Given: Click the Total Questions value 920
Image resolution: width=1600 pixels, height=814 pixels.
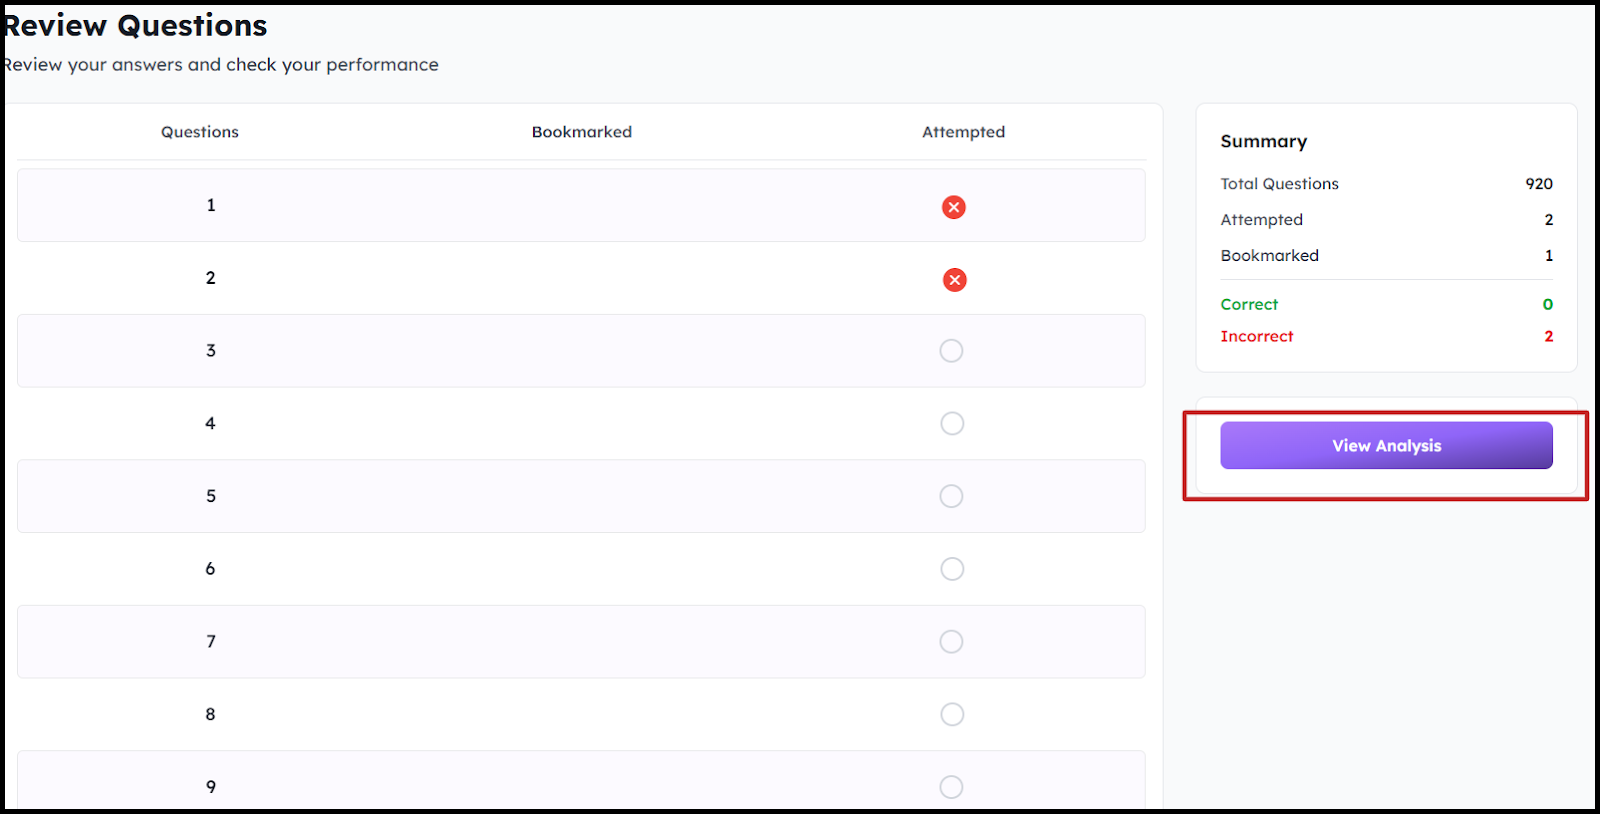Looking at the screenshot, I should click(x=1539, y=184).
